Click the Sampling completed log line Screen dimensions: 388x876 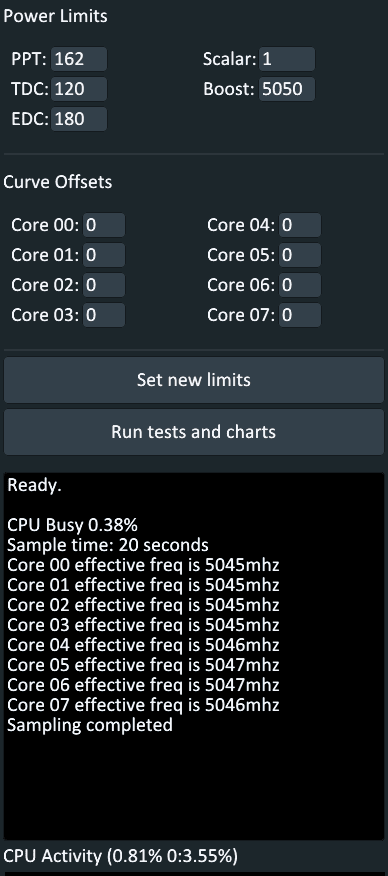pos(90,725)
